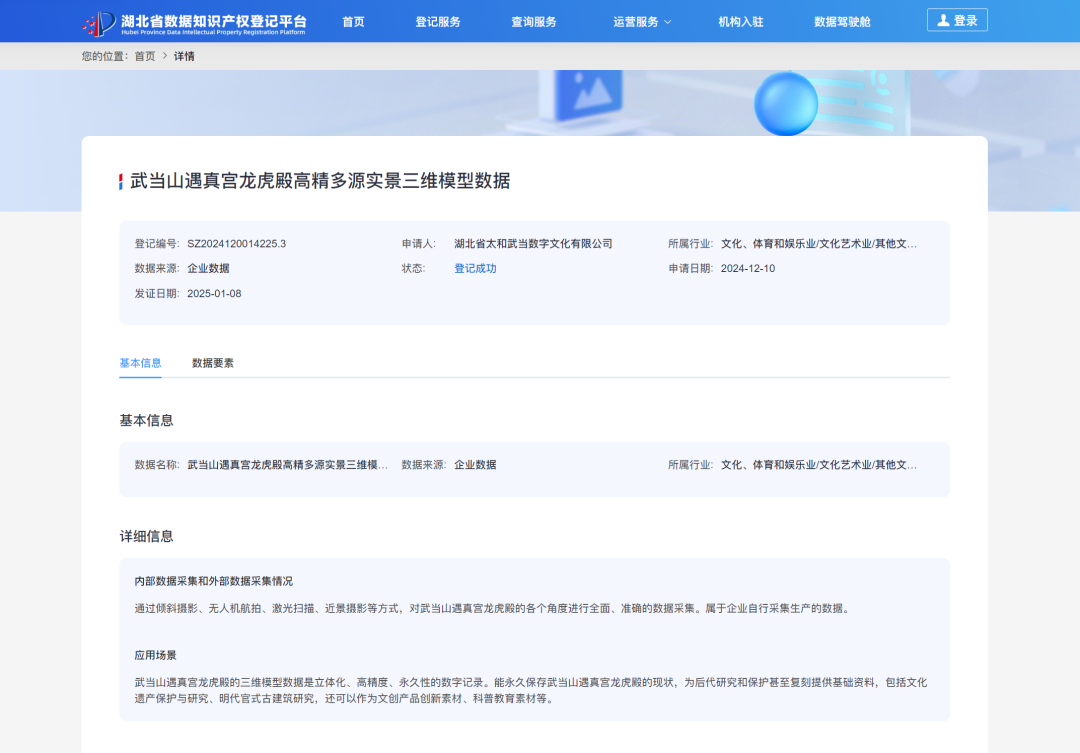Open 首页 in the top navigation
The image size is (1080, 753).
click(352, 20)
